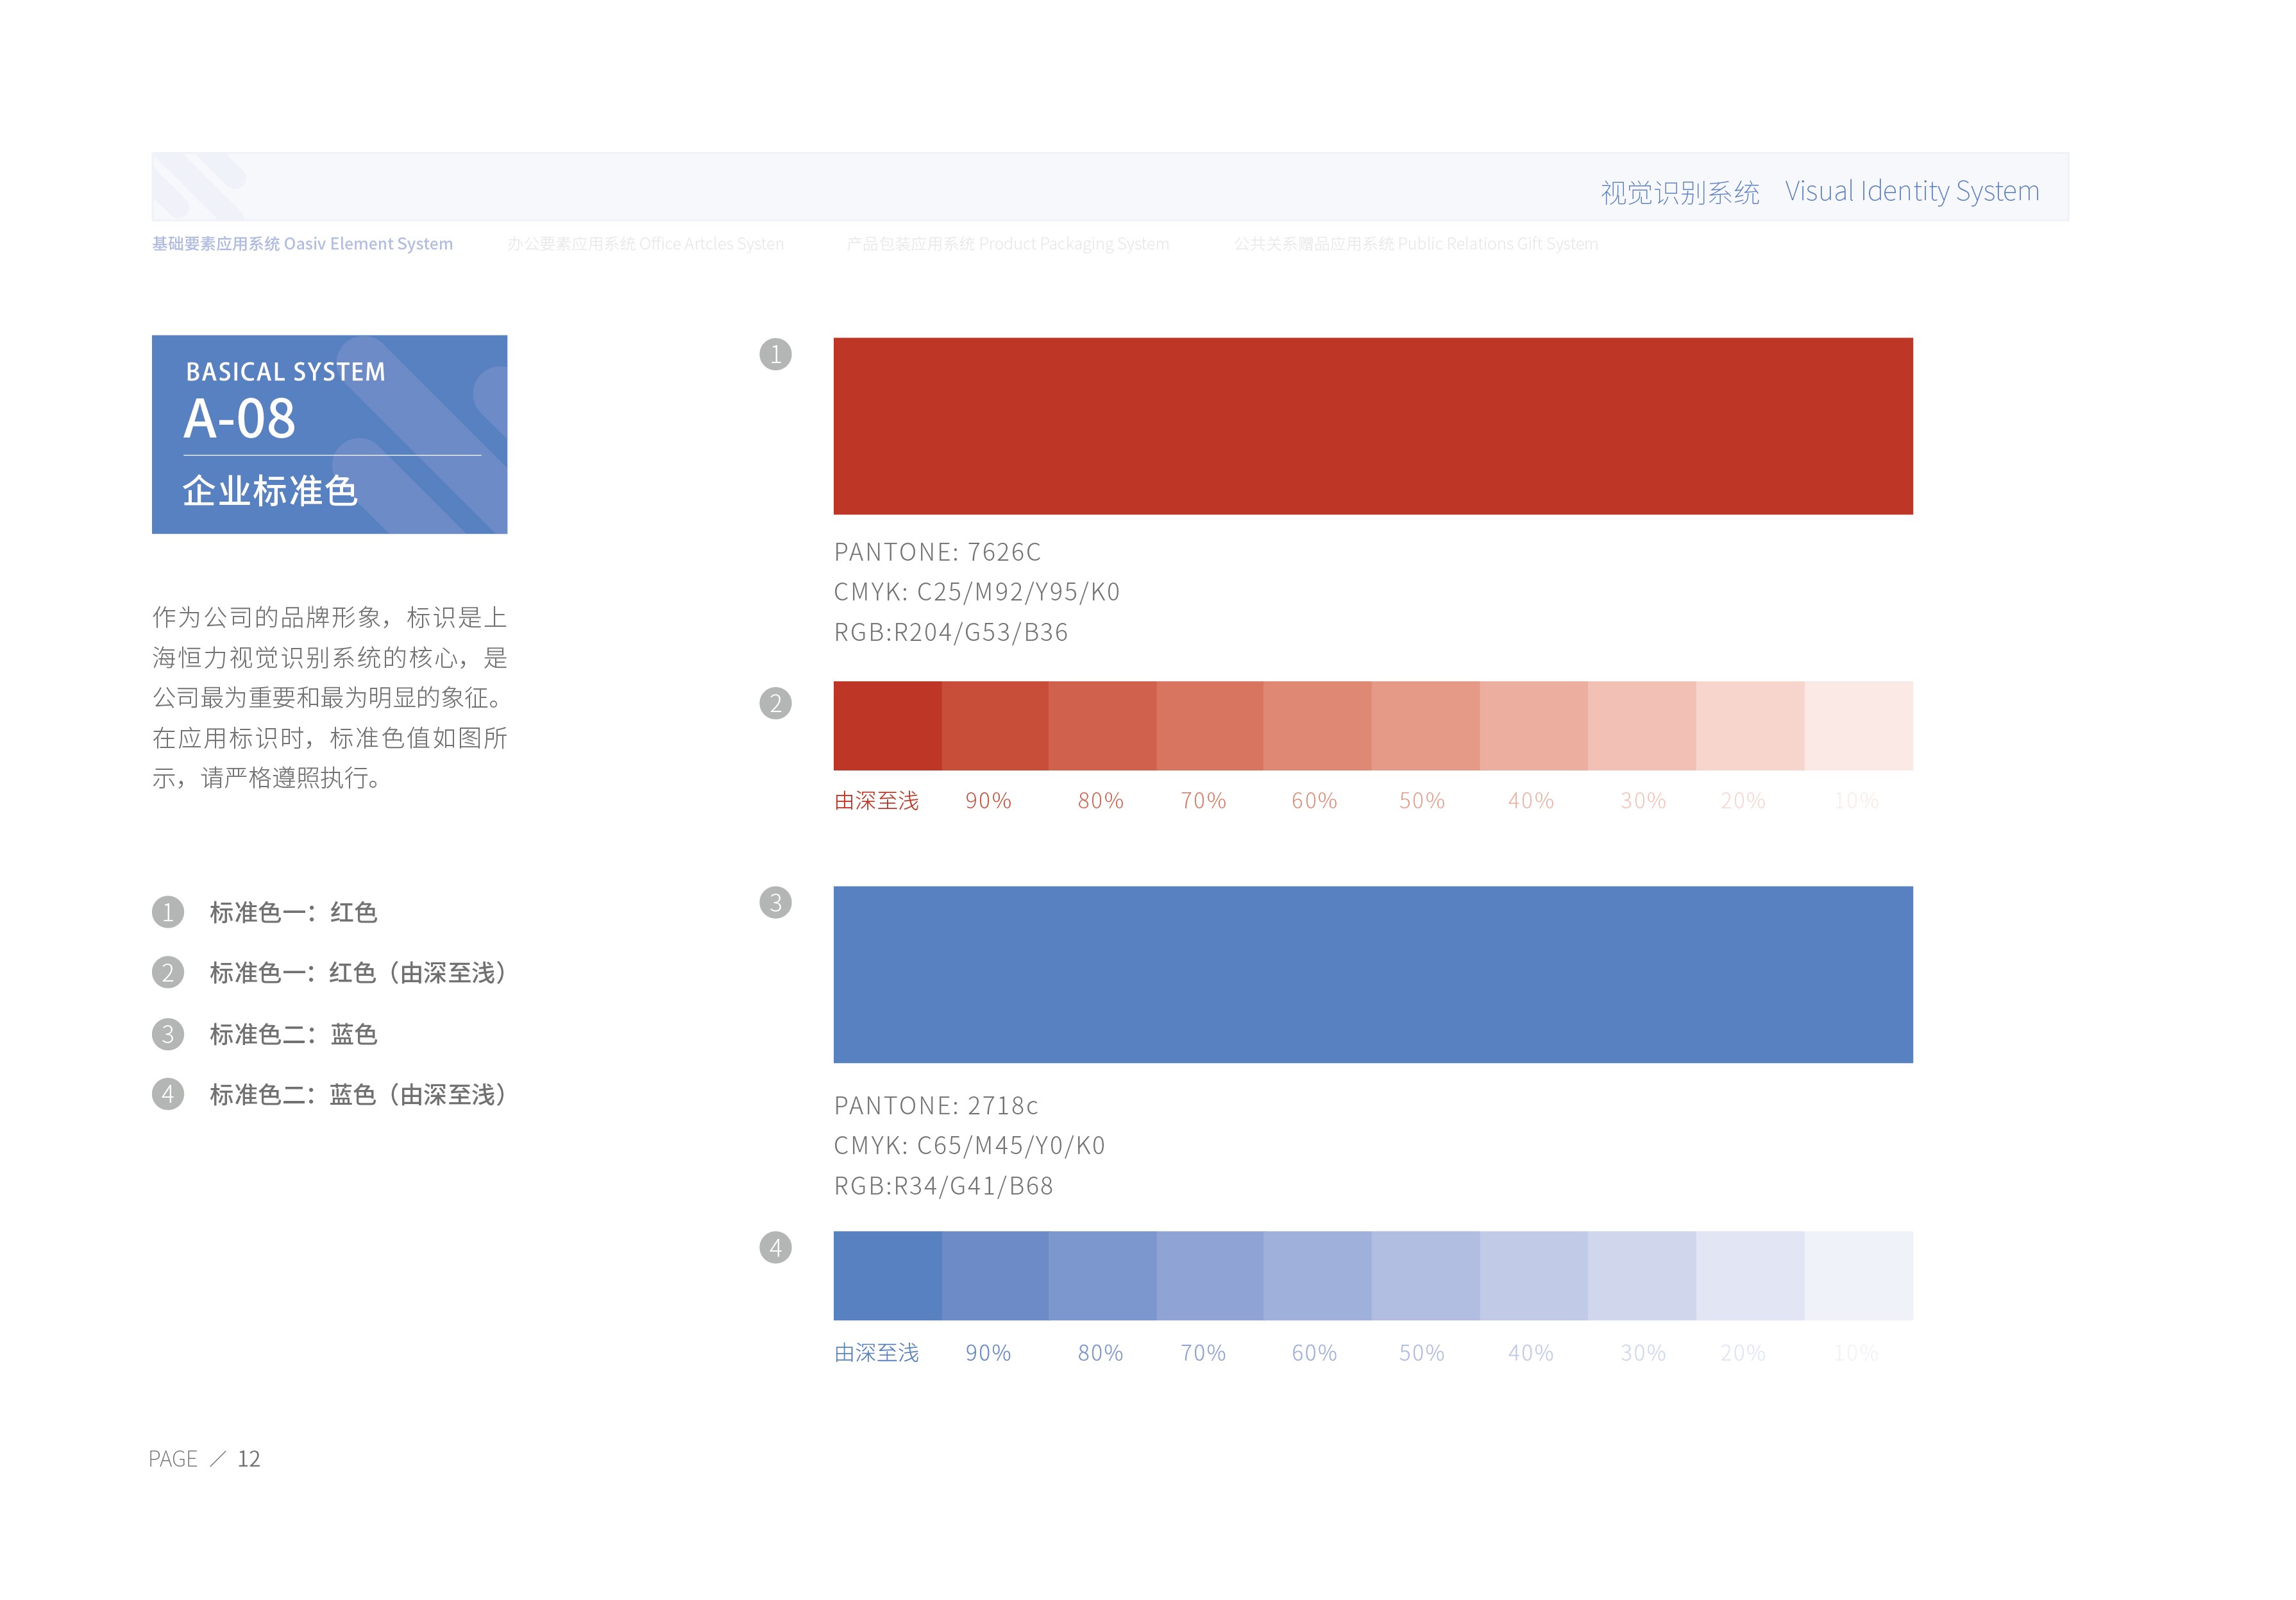Click the blue 70% label
The image size is (2296, 1600).
pyautogui.click(x=1203, y=1353)
